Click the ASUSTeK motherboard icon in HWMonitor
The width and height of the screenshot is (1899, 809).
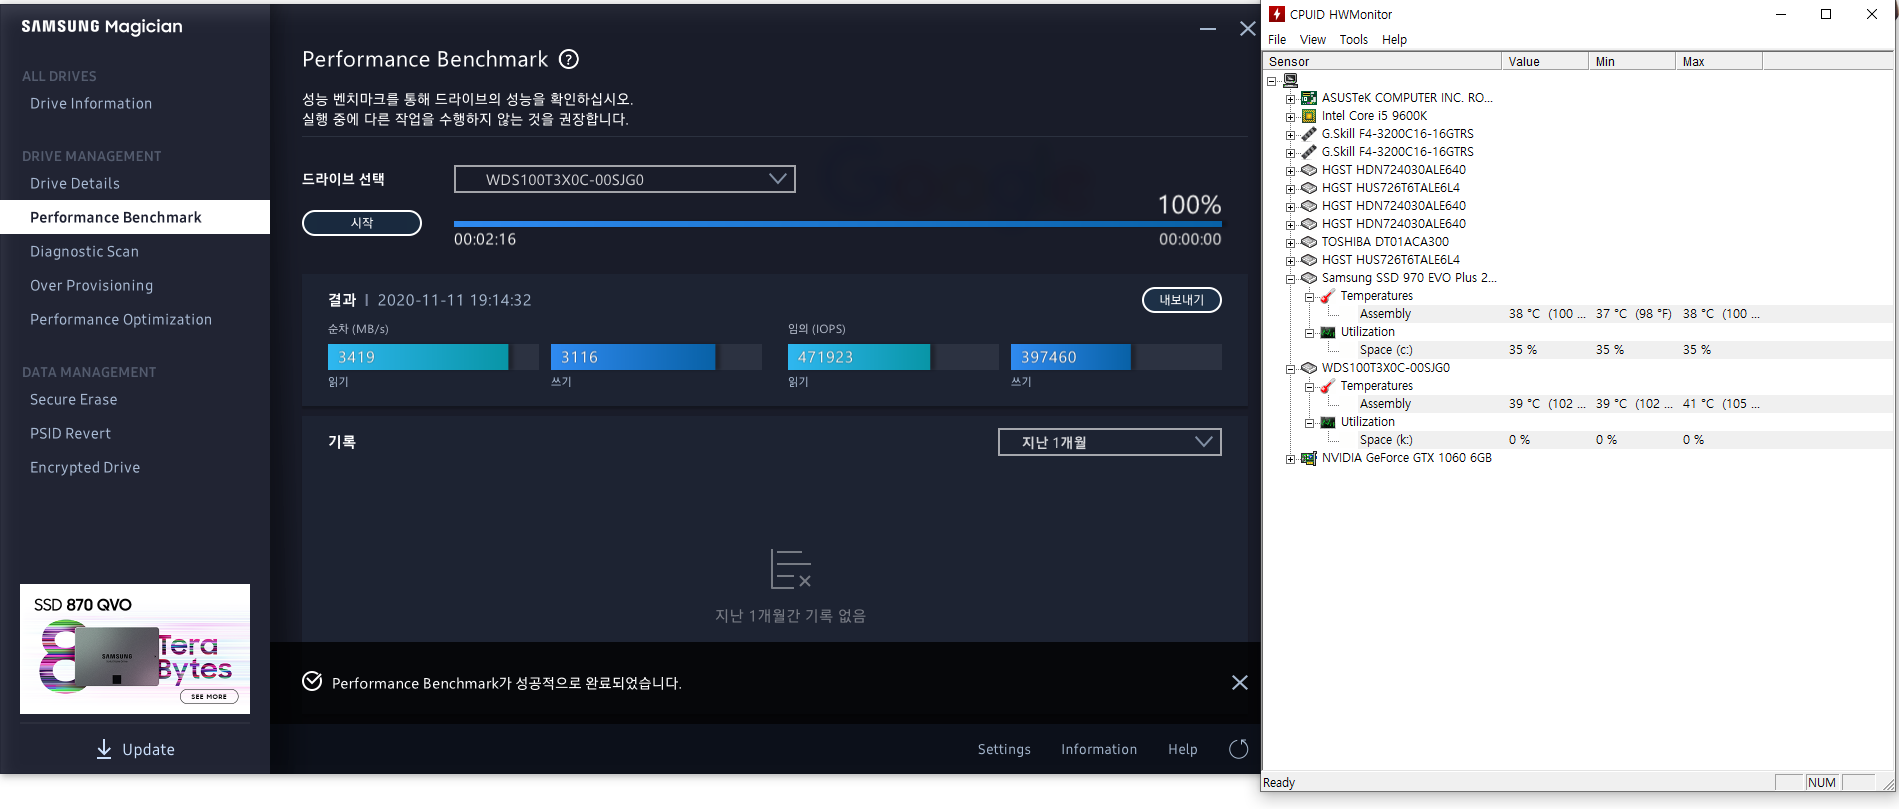click(x=1309, y=98)
